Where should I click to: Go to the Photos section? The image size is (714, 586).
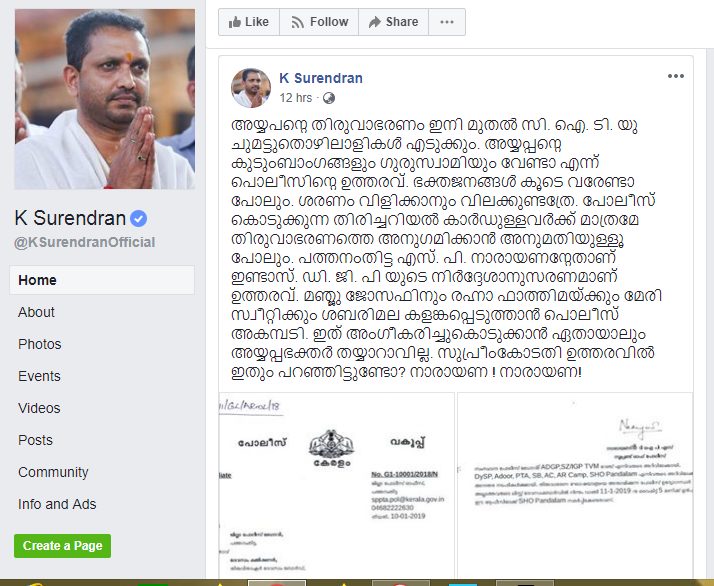[x=40, y=344]
